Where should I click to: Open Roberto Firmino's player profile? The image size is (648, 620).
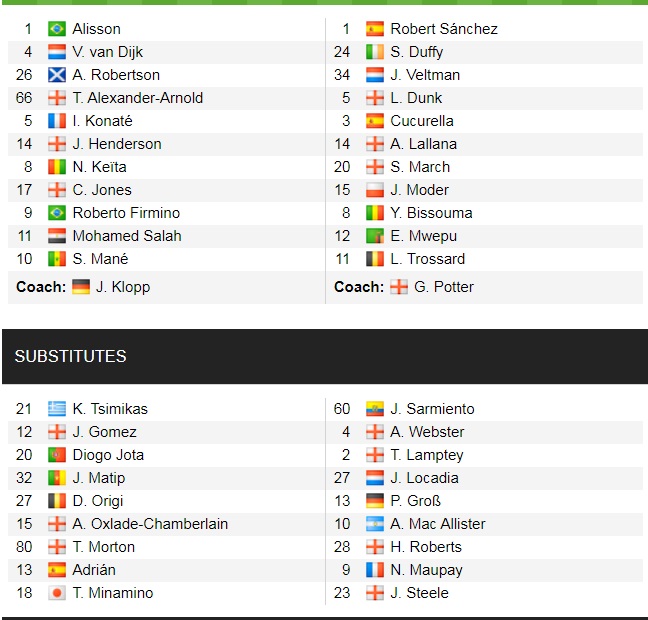126,213
